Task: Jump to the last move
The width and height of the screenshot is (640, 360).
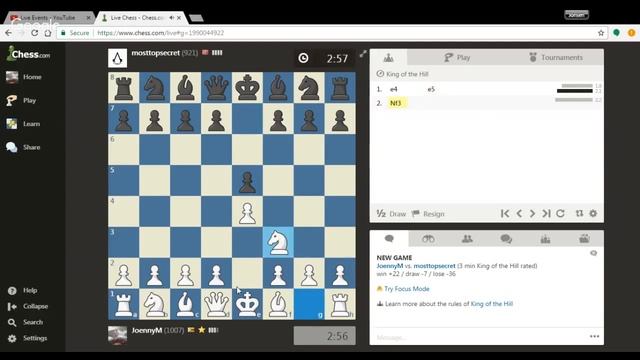Action: (546, 213)
